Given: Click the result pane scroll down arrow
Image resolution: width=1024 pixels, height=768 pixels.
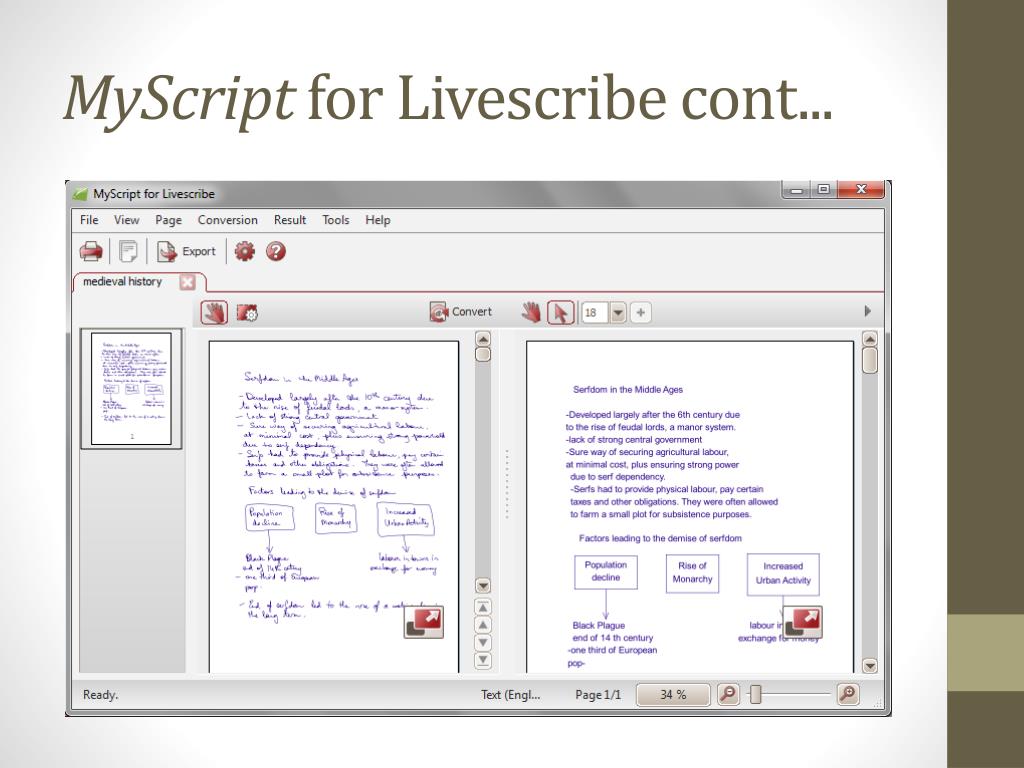Looking at the screenshot, I should pyautogui.click(x=869, y=666).
